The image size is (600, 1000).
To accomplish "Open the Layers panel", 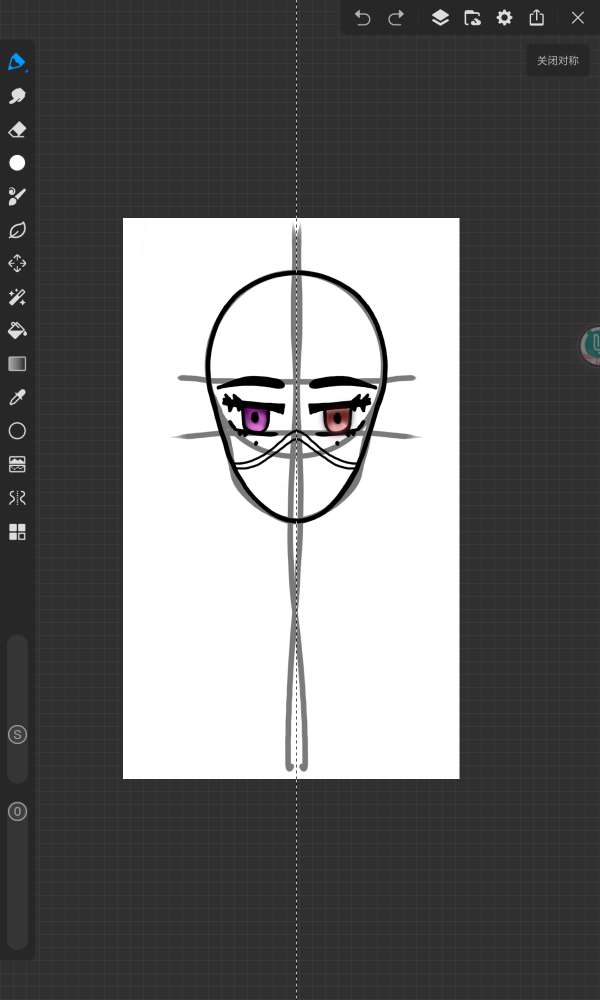I will [x=440, y=18].
